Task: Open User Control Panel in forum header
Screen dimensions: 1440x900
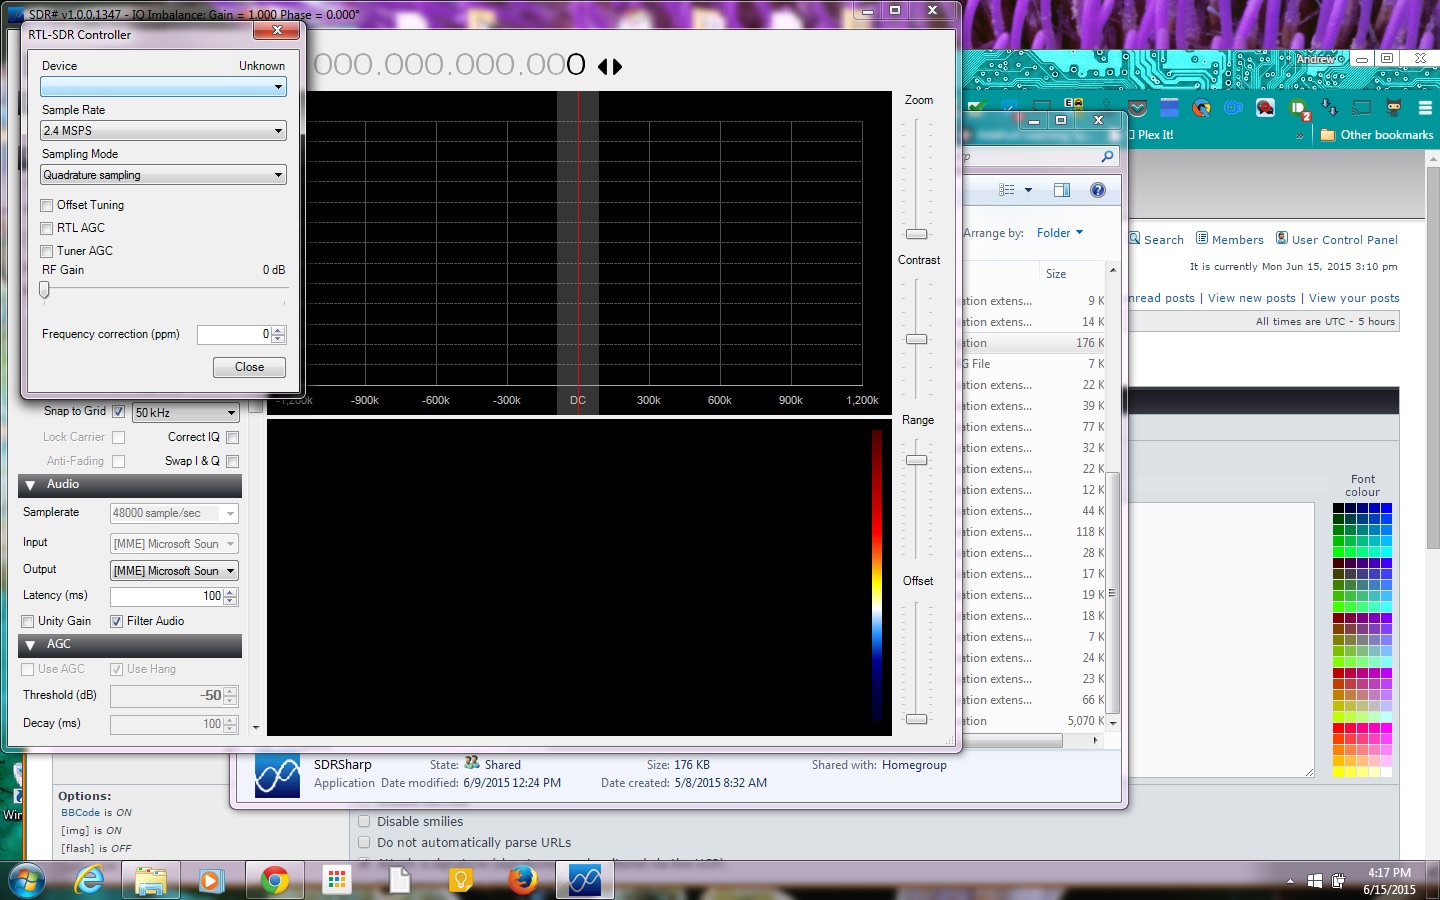Action: (x=1344, y=240)
